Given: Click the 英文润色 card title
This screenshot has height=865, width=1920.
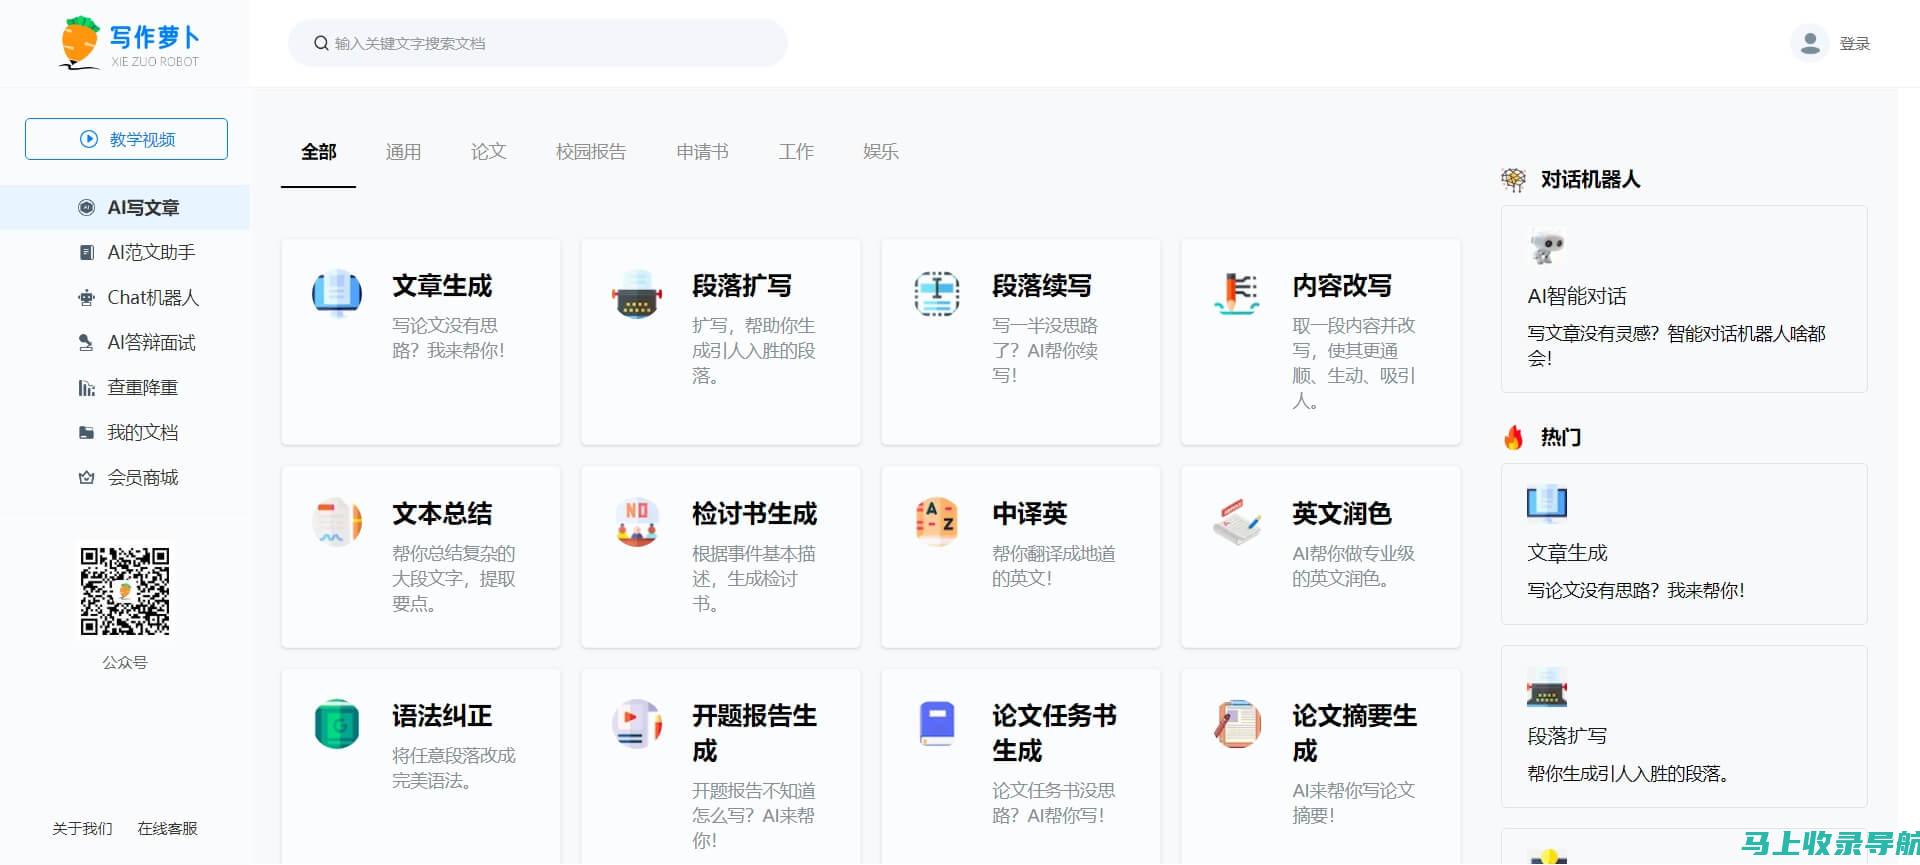Looking at the screenshot, I should click(x=1342, y=514).
